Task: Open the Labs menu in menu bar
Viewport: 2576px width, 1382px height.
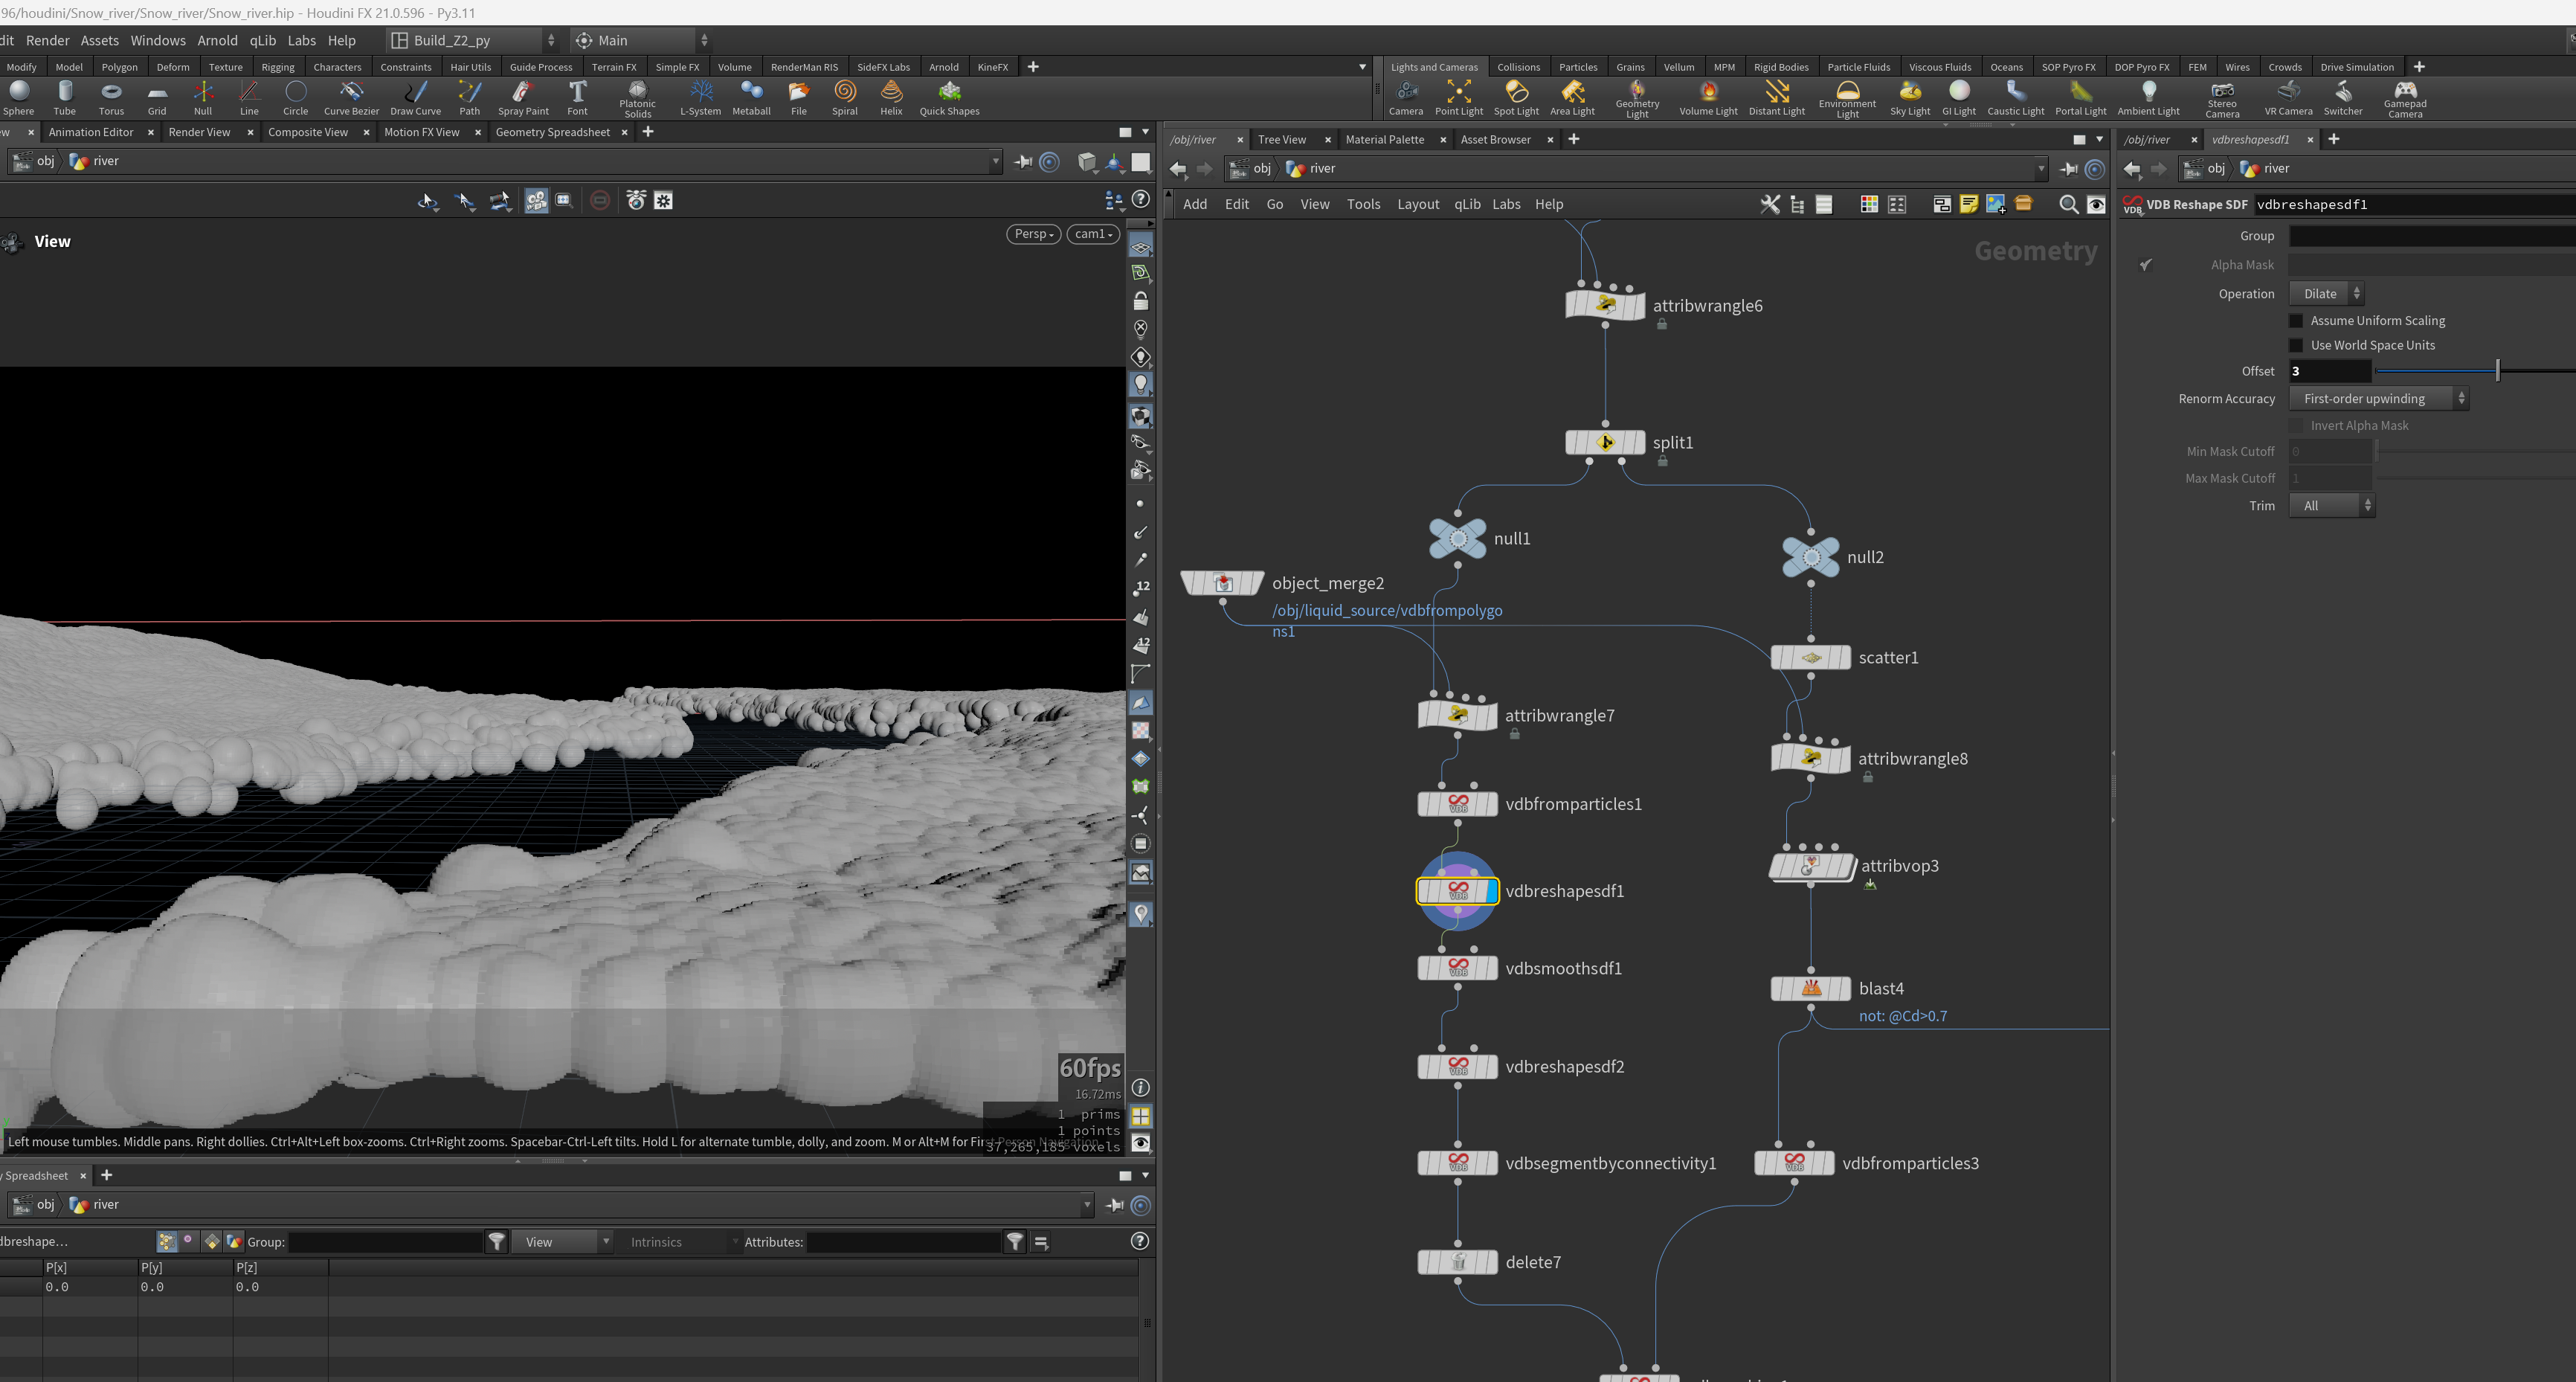Action: [x=301, y=40]
